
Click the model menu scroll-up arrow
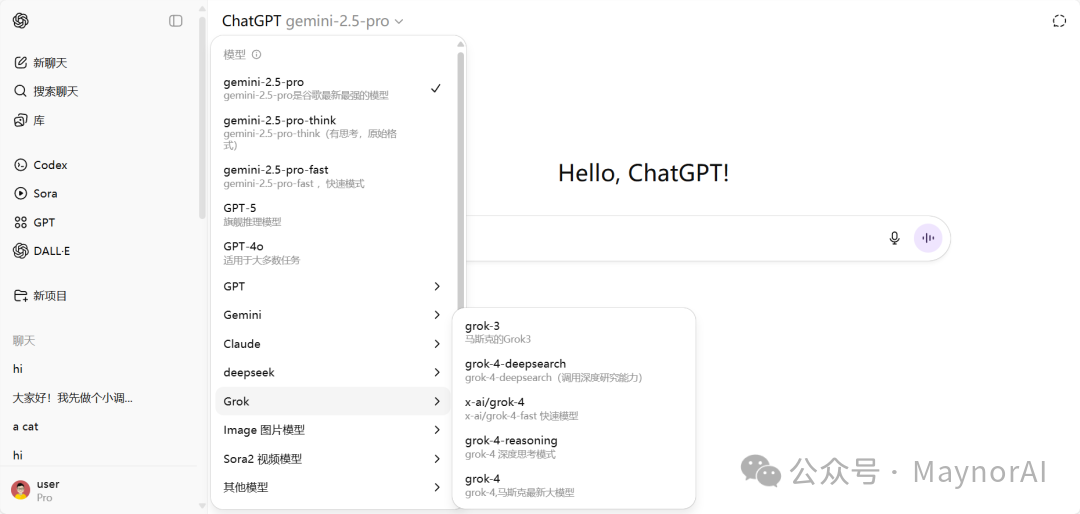(x=461, y=45)
